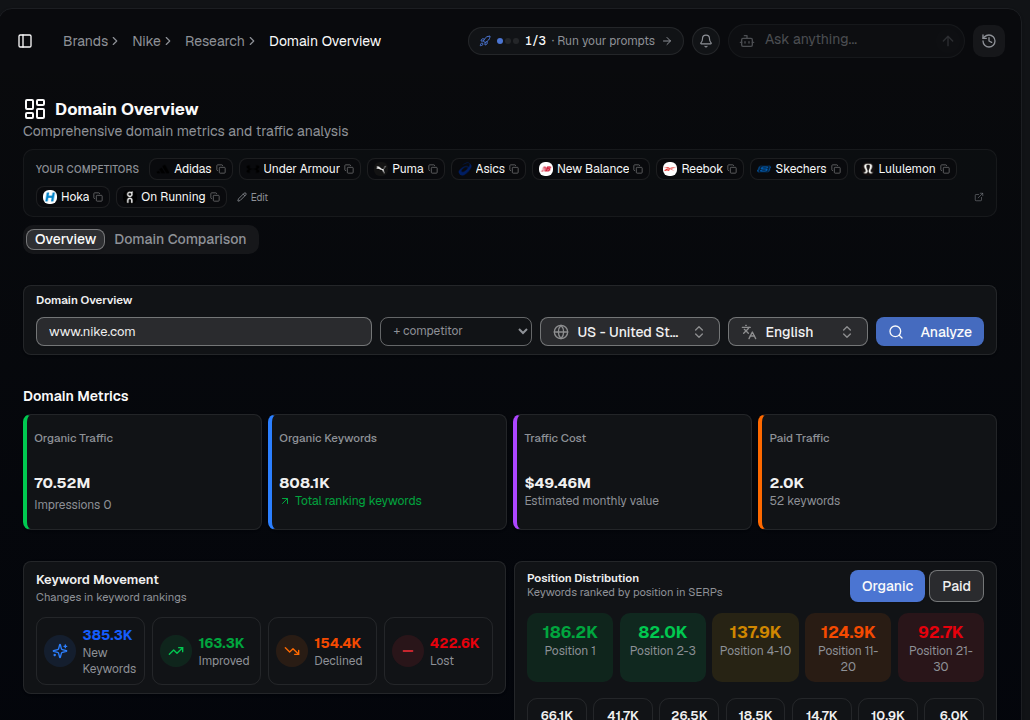Click the robot assistant icon

pyautogui.click(x=747, y=41)
